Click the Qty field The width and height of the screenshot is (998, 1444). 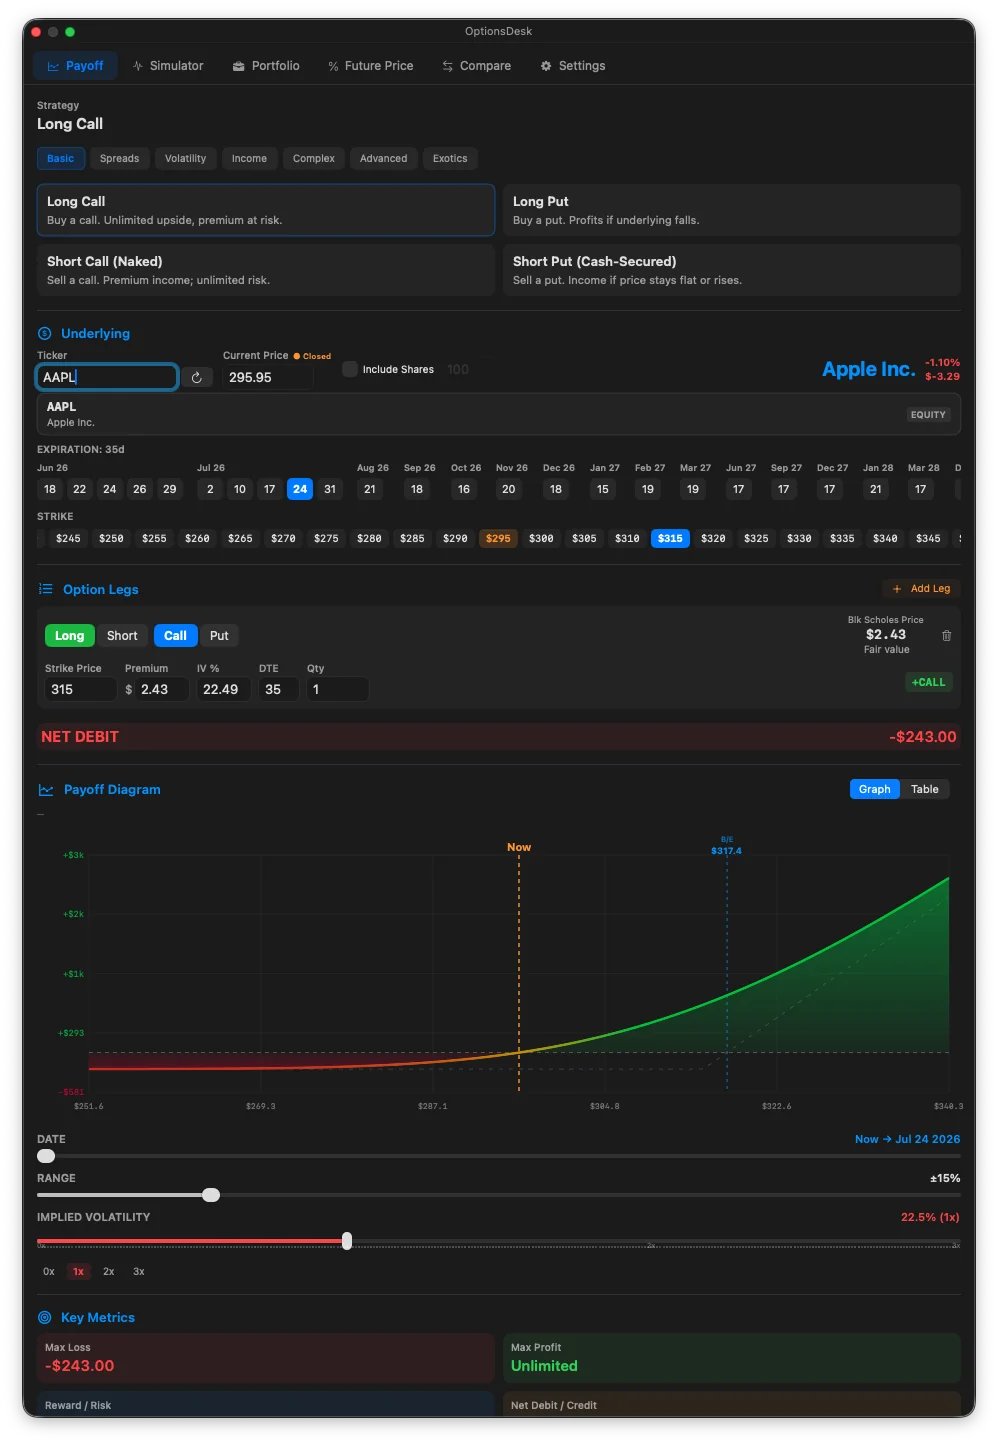(x=338, y=689)
